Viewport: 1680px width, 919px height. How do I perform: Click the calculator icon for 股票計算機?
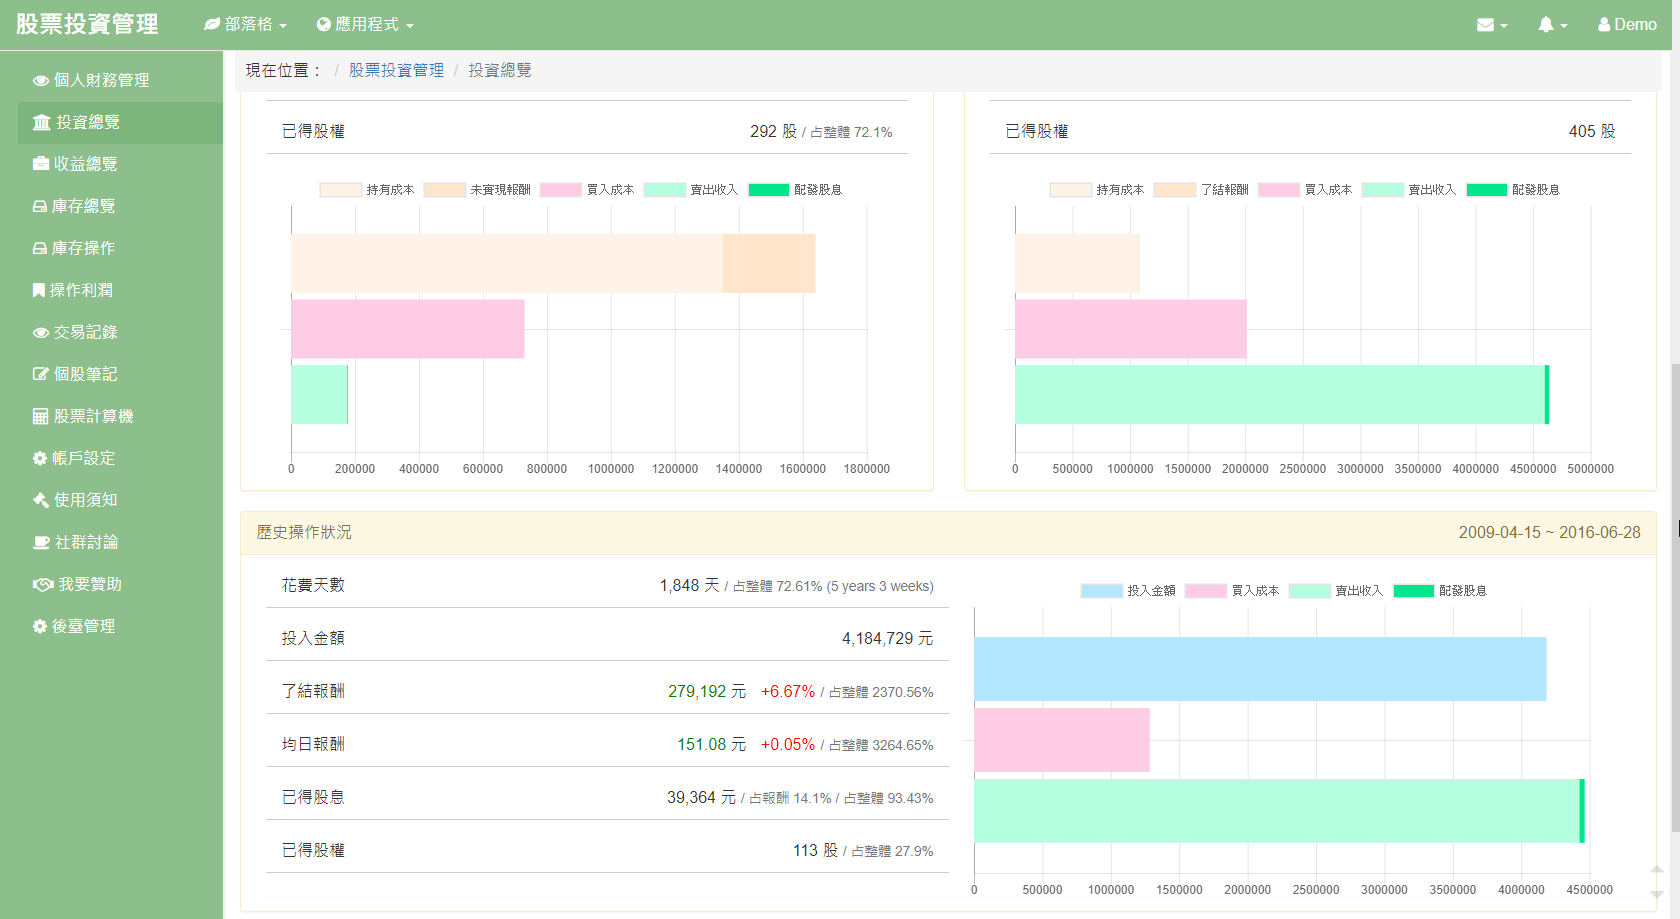(x=40, y=416)
